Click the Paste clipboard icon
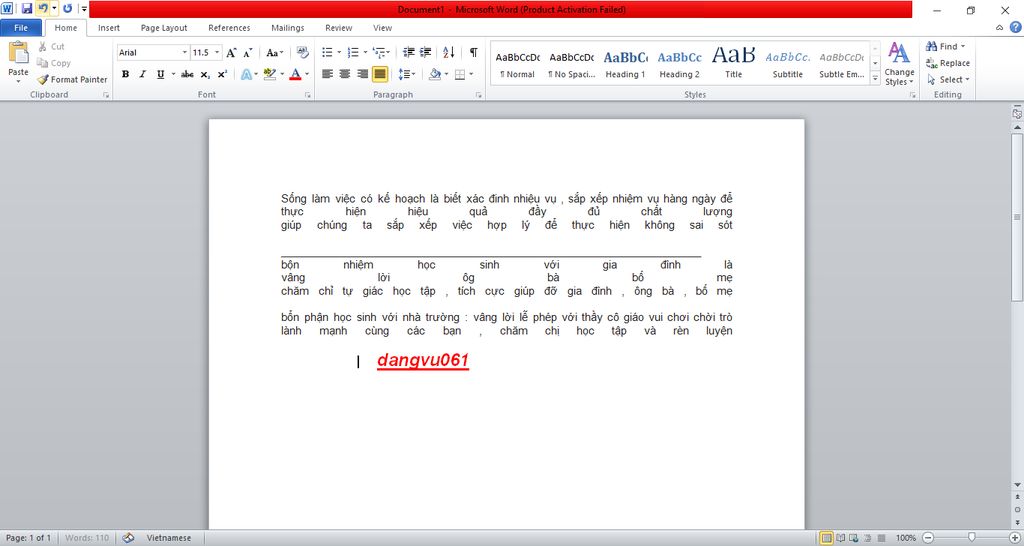 [x=18, y=53]
